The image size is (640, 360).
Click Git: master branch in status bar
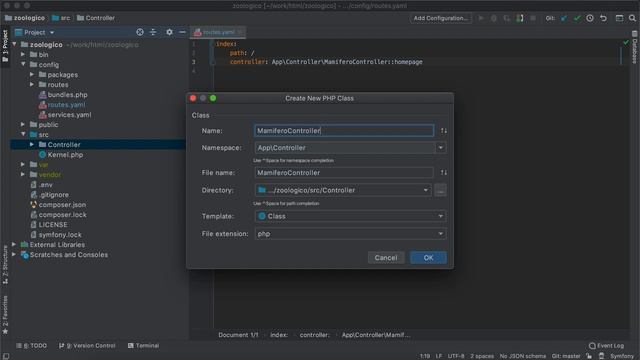point(566,356)
